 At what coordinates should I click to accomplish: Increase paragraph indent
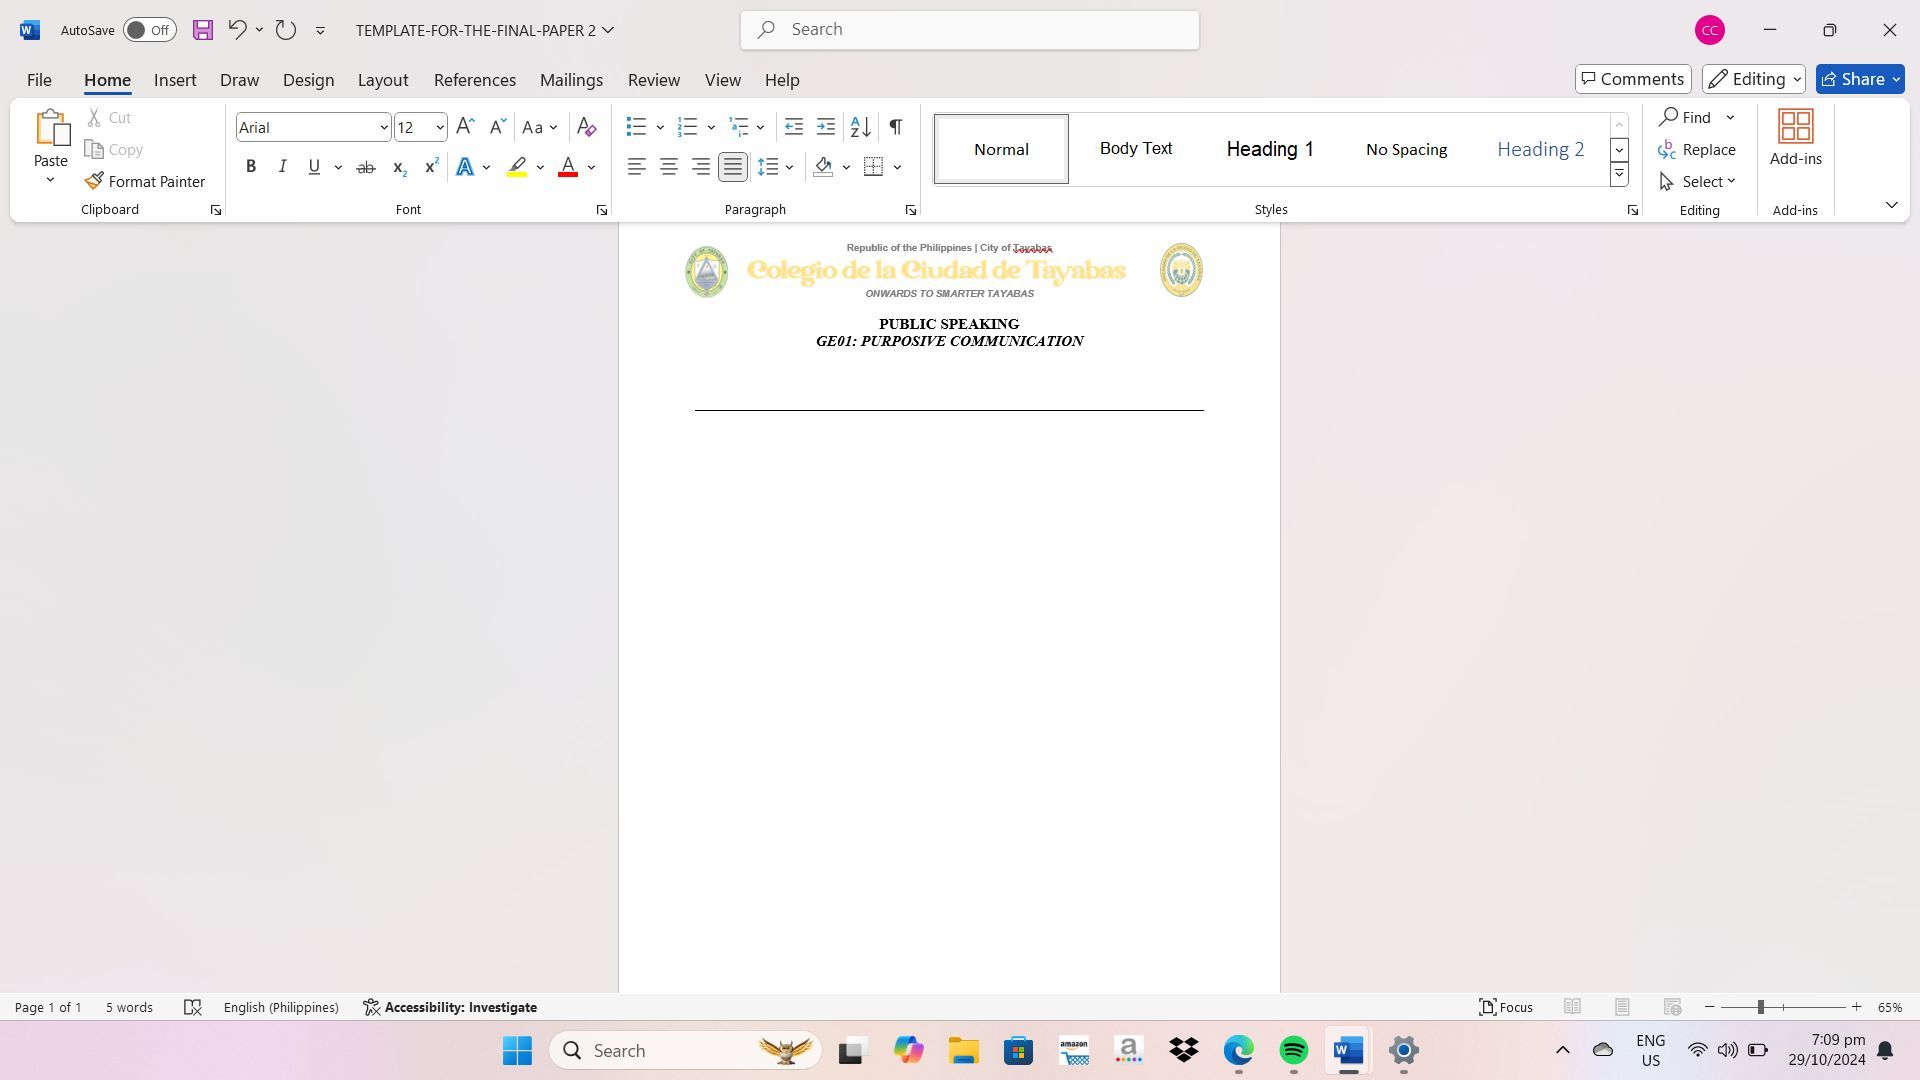[825, 127]
